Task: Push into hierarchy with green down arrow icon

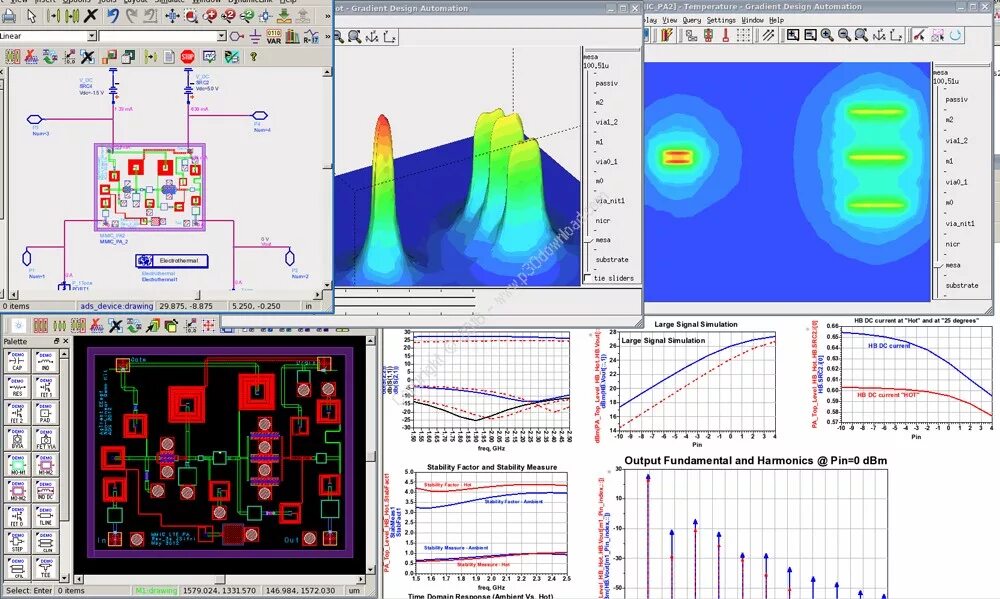Action: coord(284,15)
